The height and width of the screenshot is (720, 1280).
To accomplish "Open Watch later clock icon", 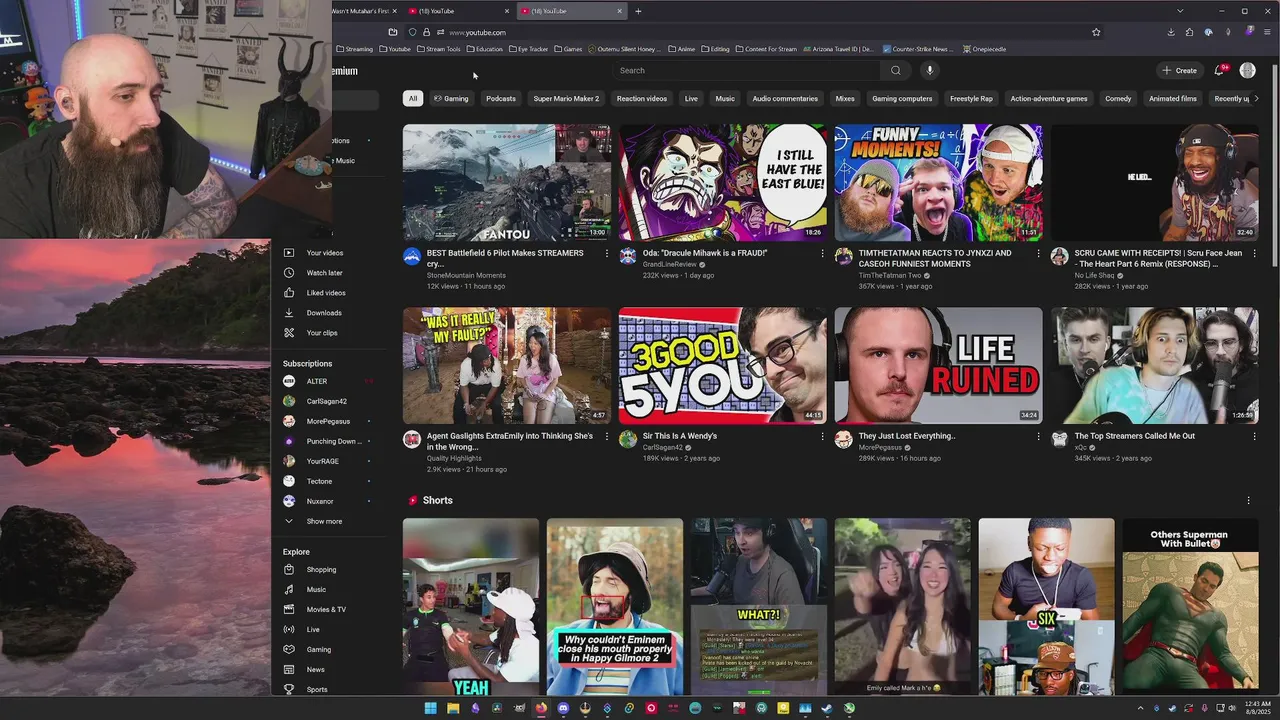I will pos(289,273).
